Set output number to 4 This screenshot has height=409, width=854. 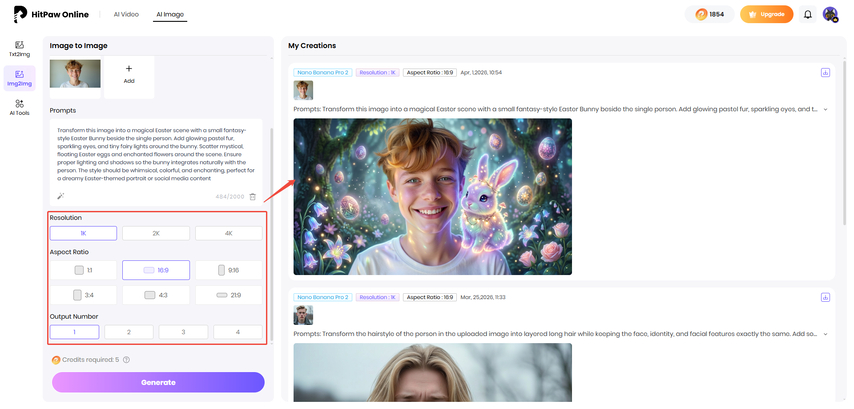(x=237, y=332)
